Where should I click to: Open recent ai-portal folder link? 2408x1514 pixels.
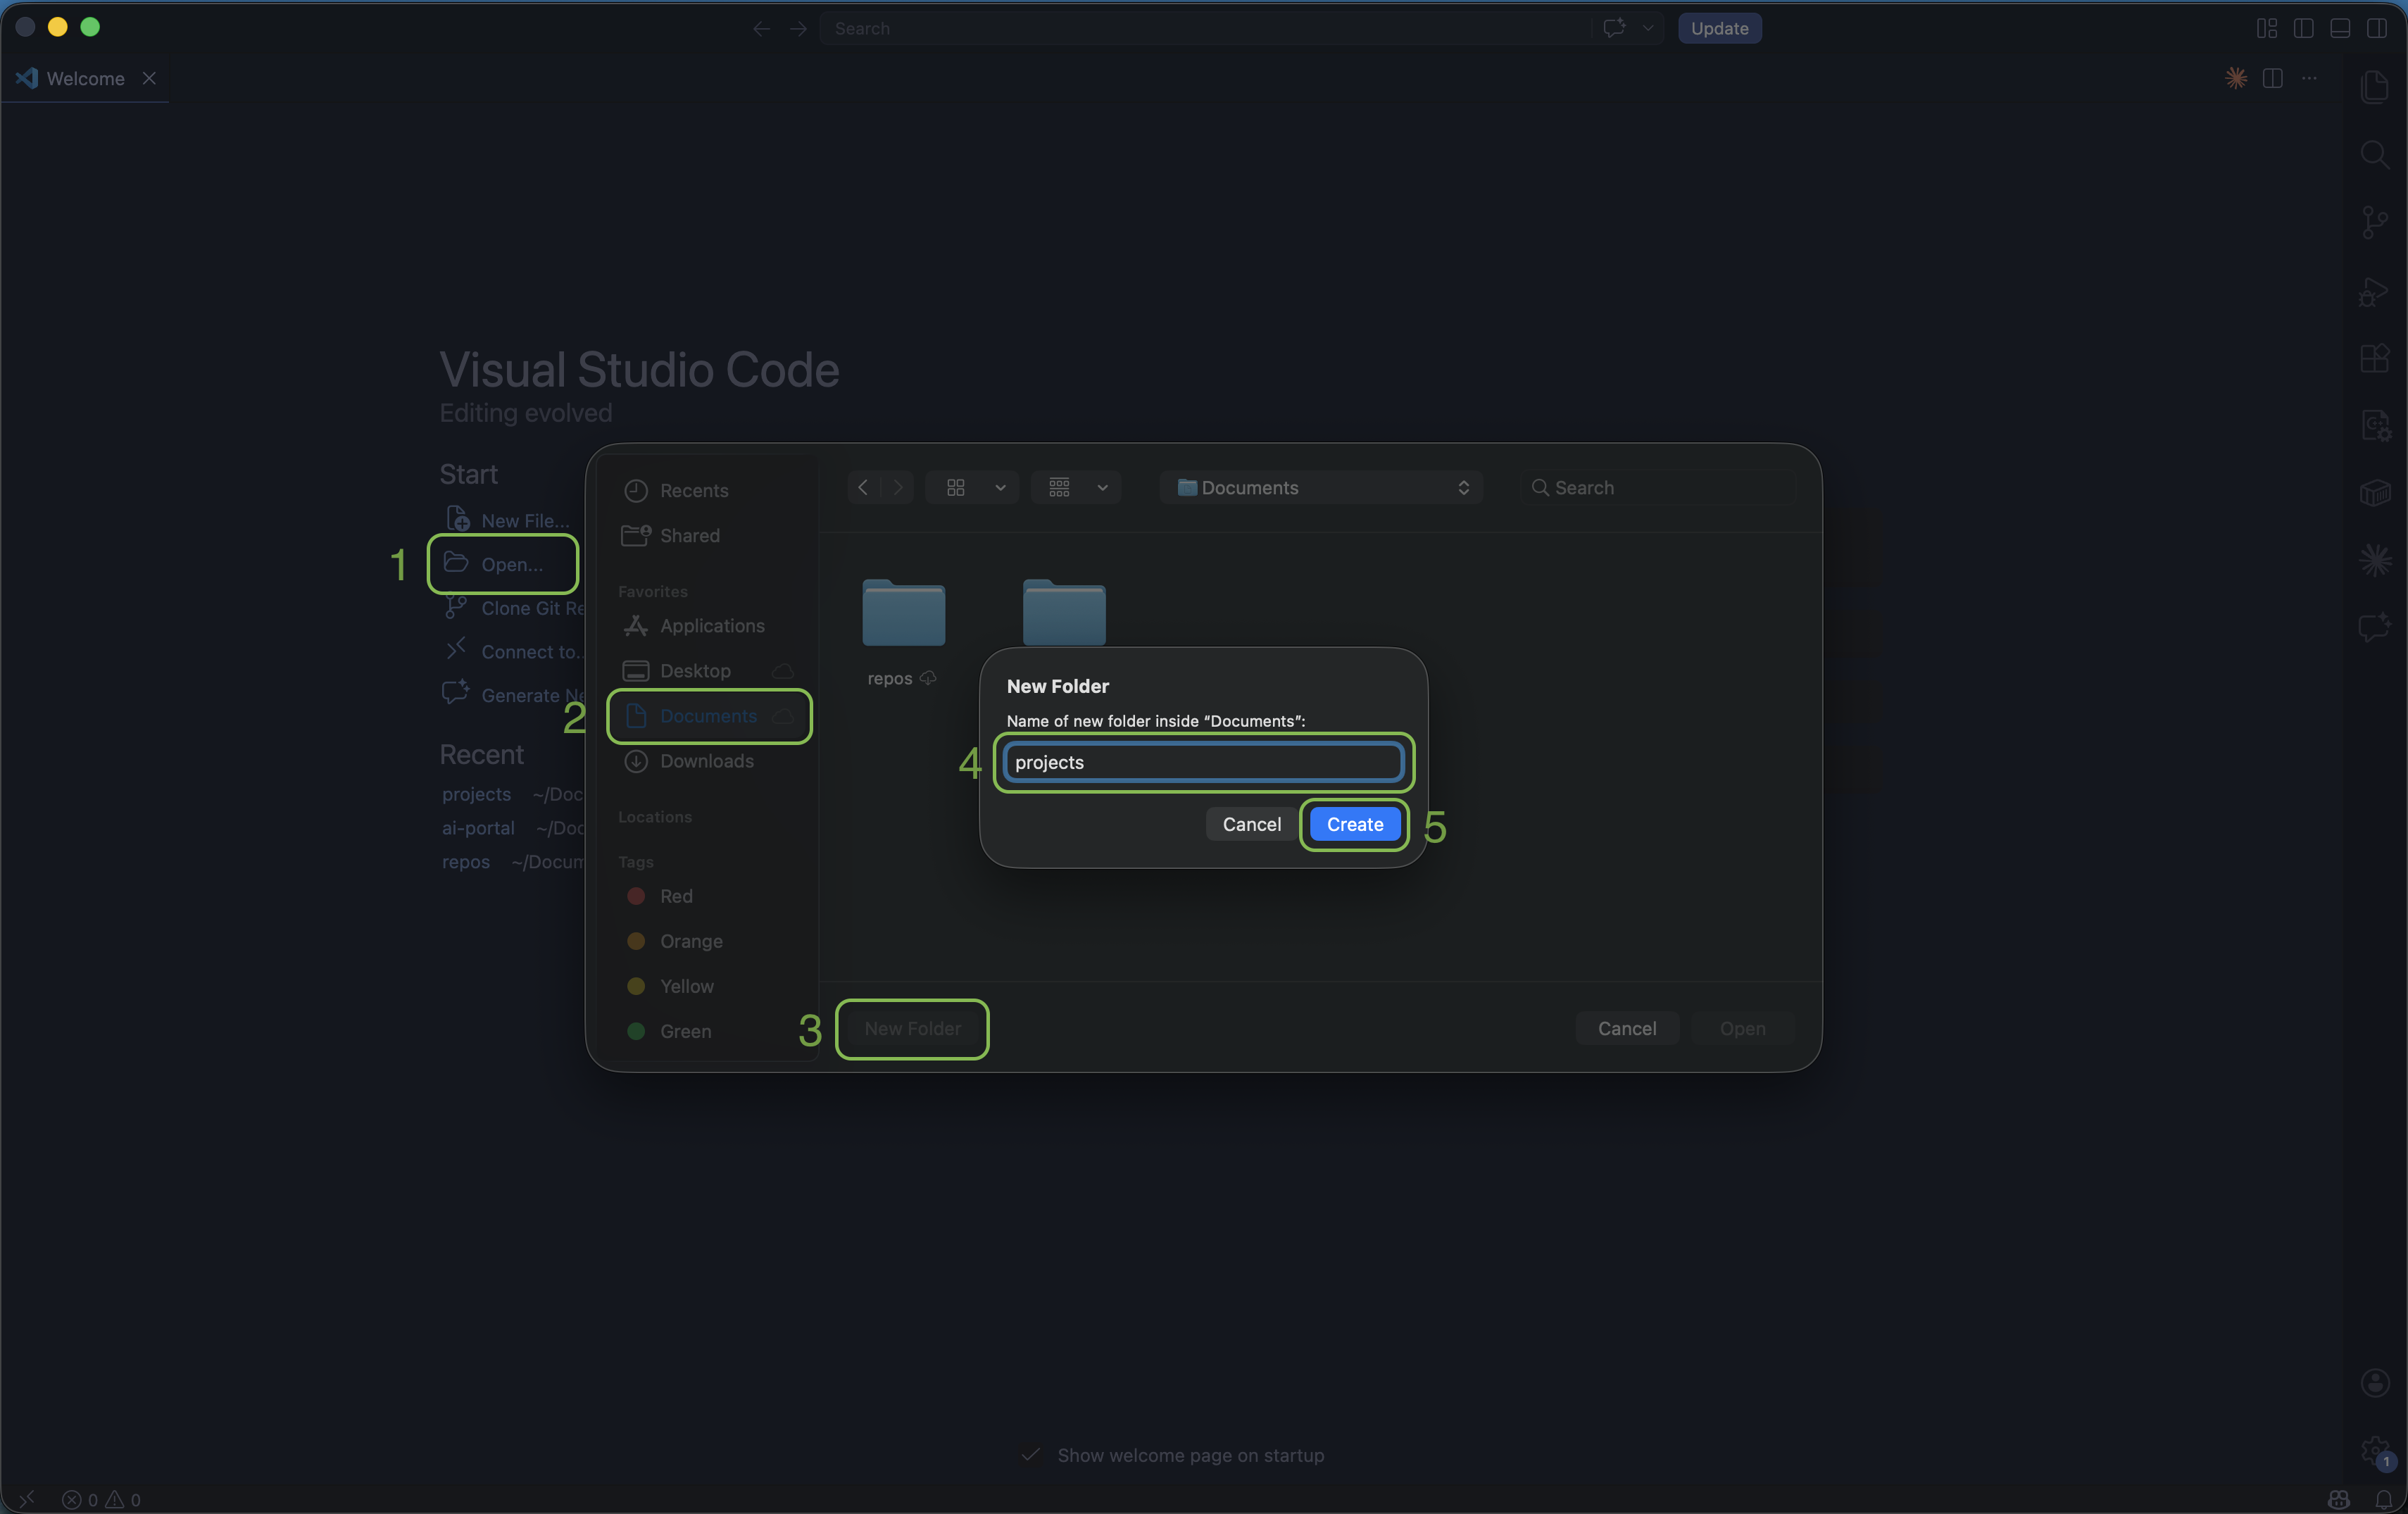(478, 827)
